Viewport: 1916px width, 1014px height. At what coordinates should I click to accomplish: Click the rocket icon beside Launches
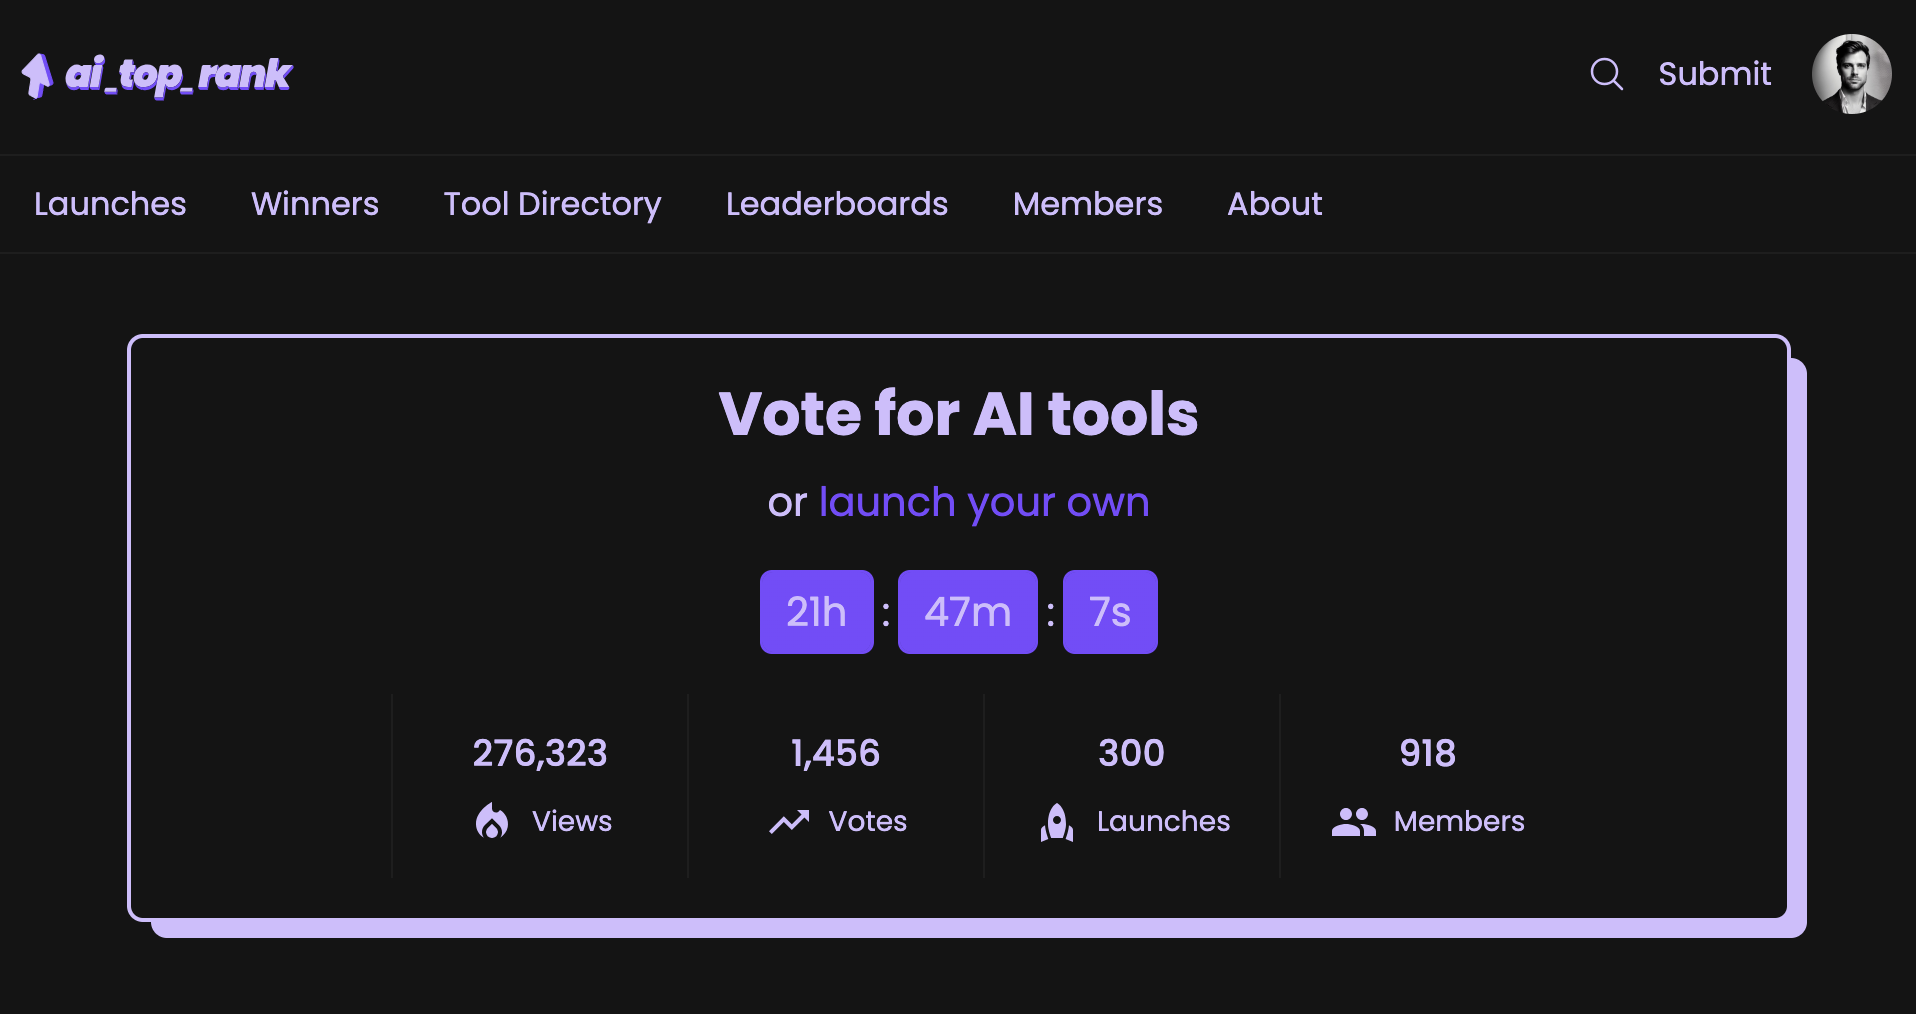pyautogui.click(x=1057, y=822)
